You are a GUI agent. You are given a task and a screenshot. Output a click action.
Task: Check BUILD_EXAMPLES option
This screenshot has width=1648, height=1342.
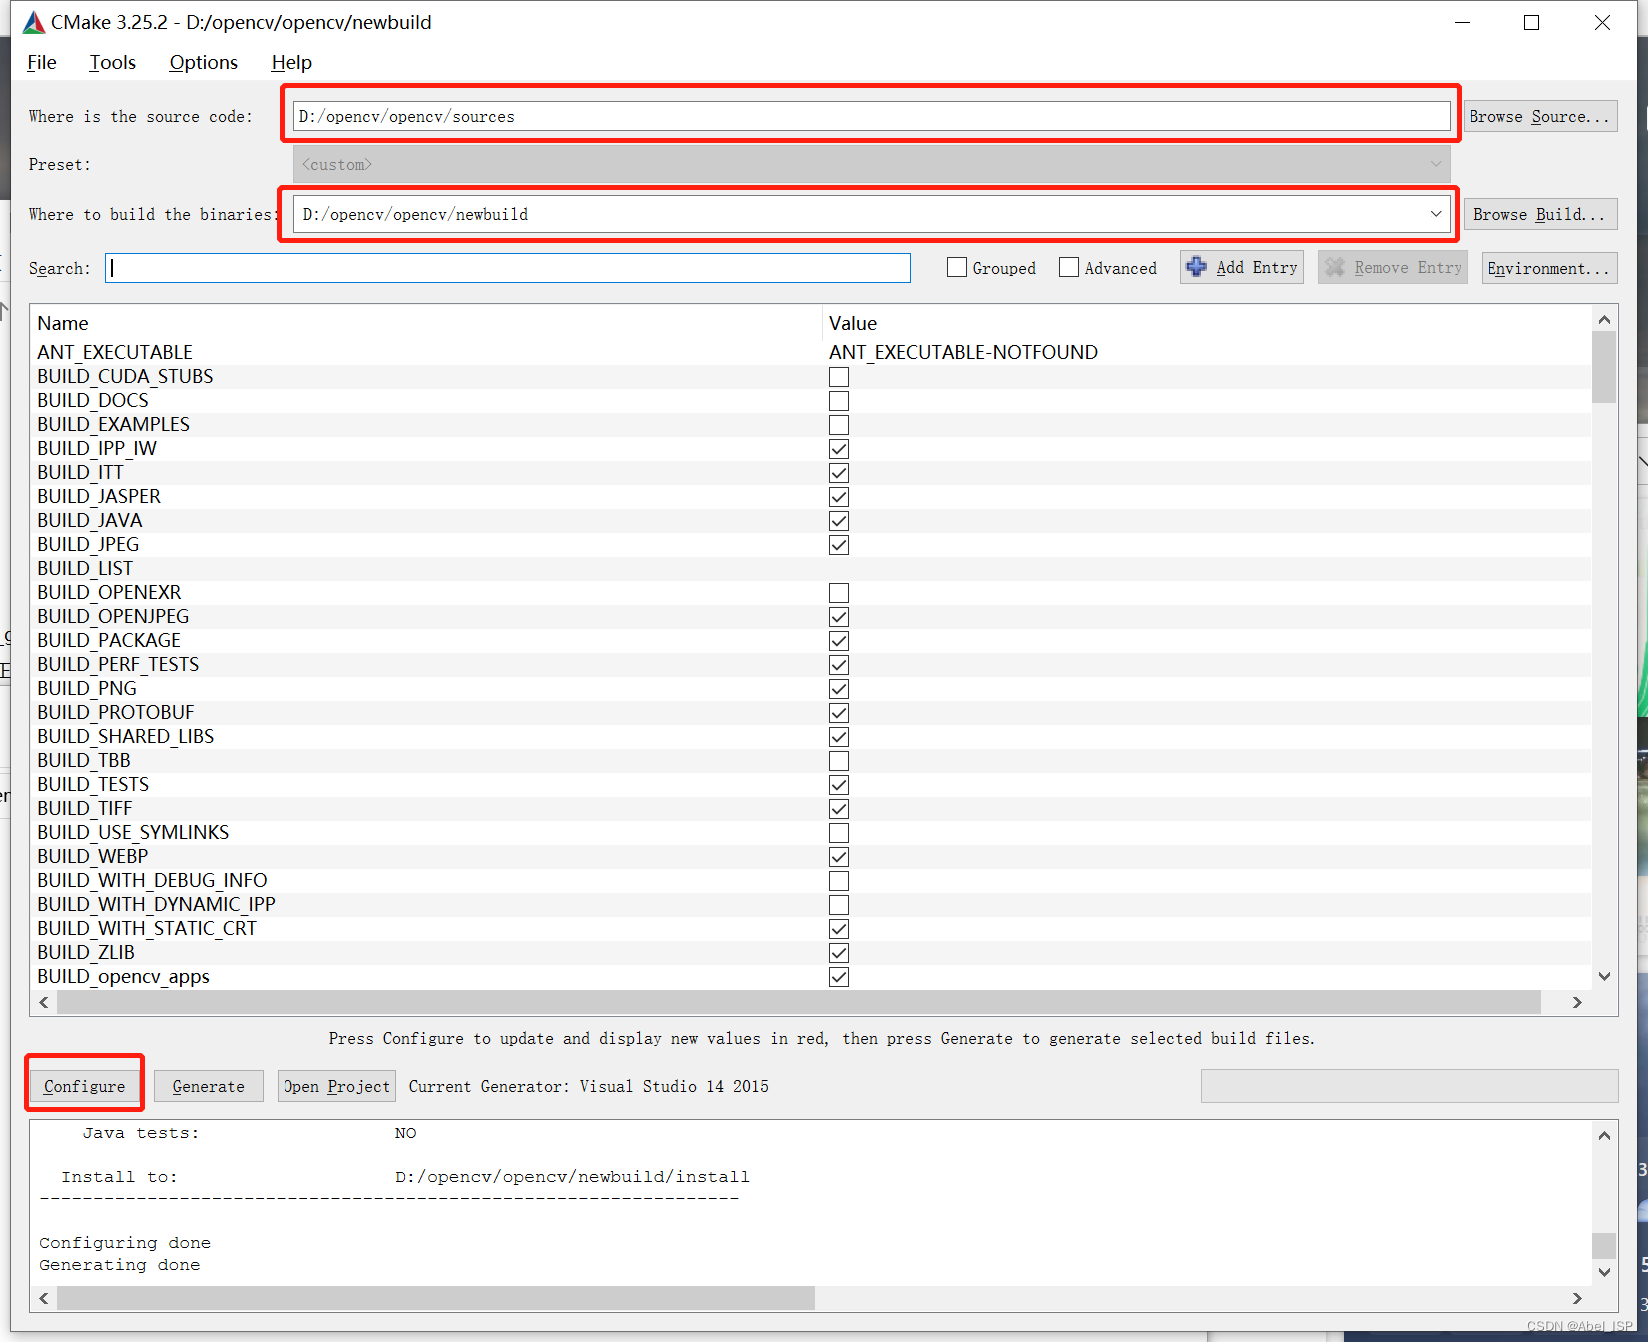point(839,425)
